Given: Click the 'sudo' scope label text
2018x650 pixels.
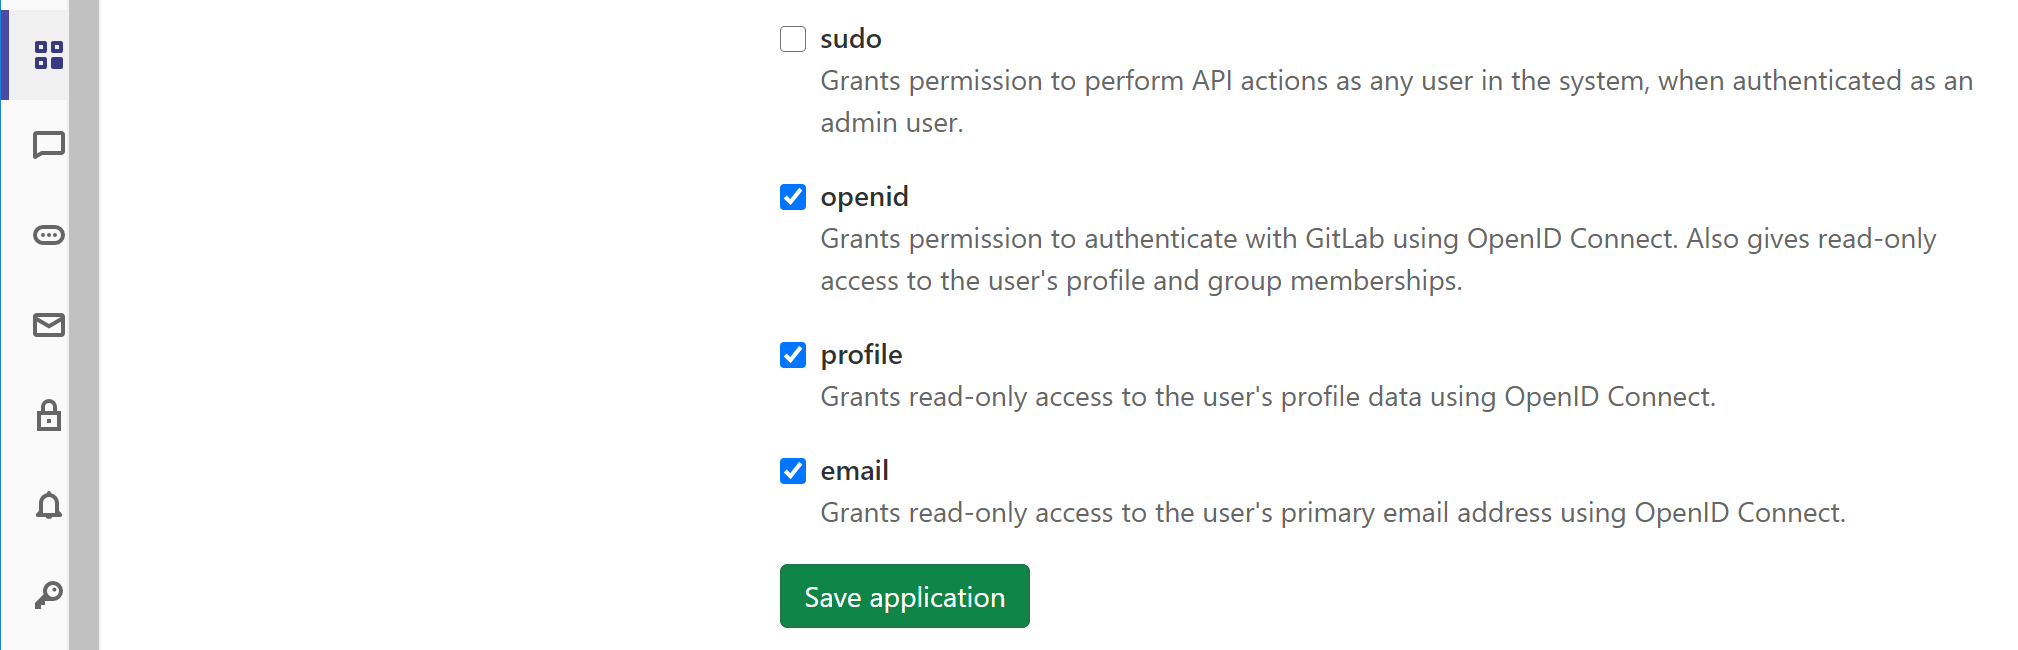Looking at the screenshot, I should [851, 39].
